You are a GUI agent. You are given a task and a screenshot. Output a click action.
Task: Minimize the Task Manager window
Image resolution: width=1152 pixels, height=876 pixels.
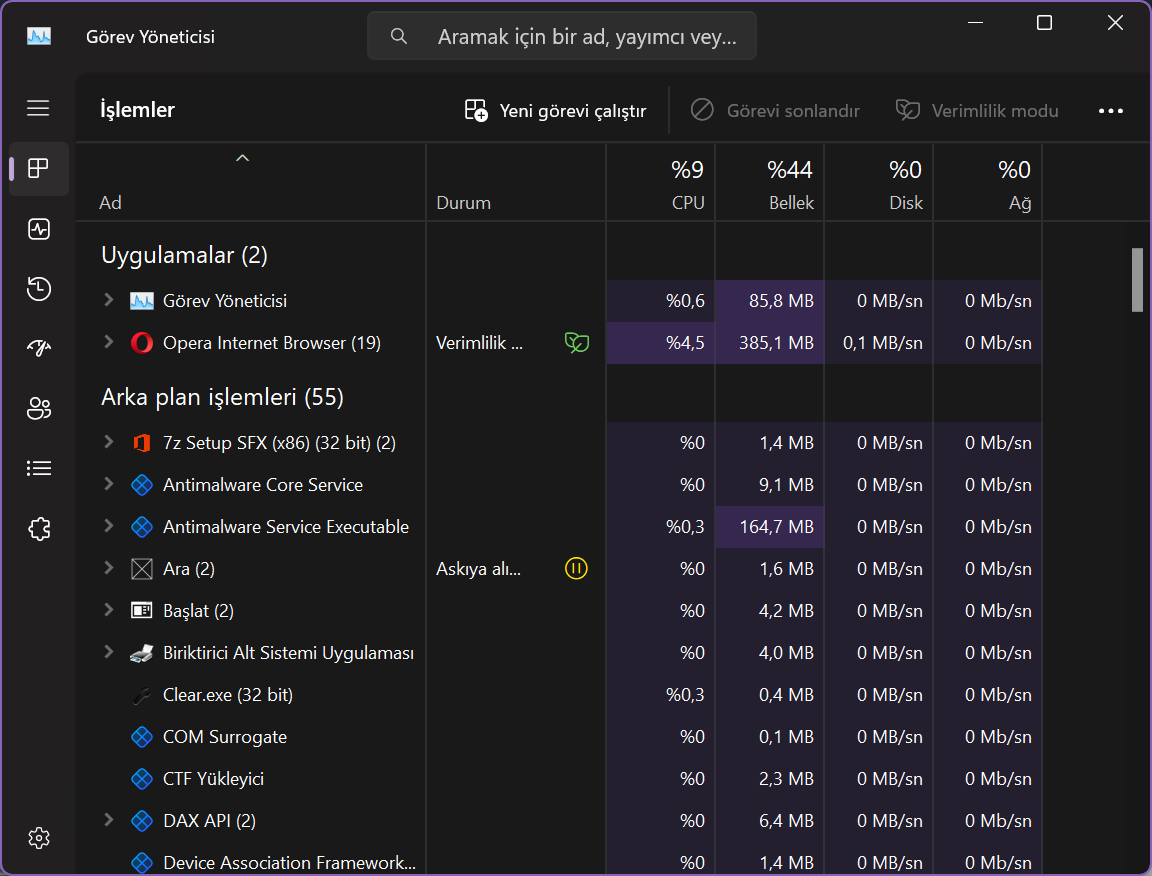(975, 23)
